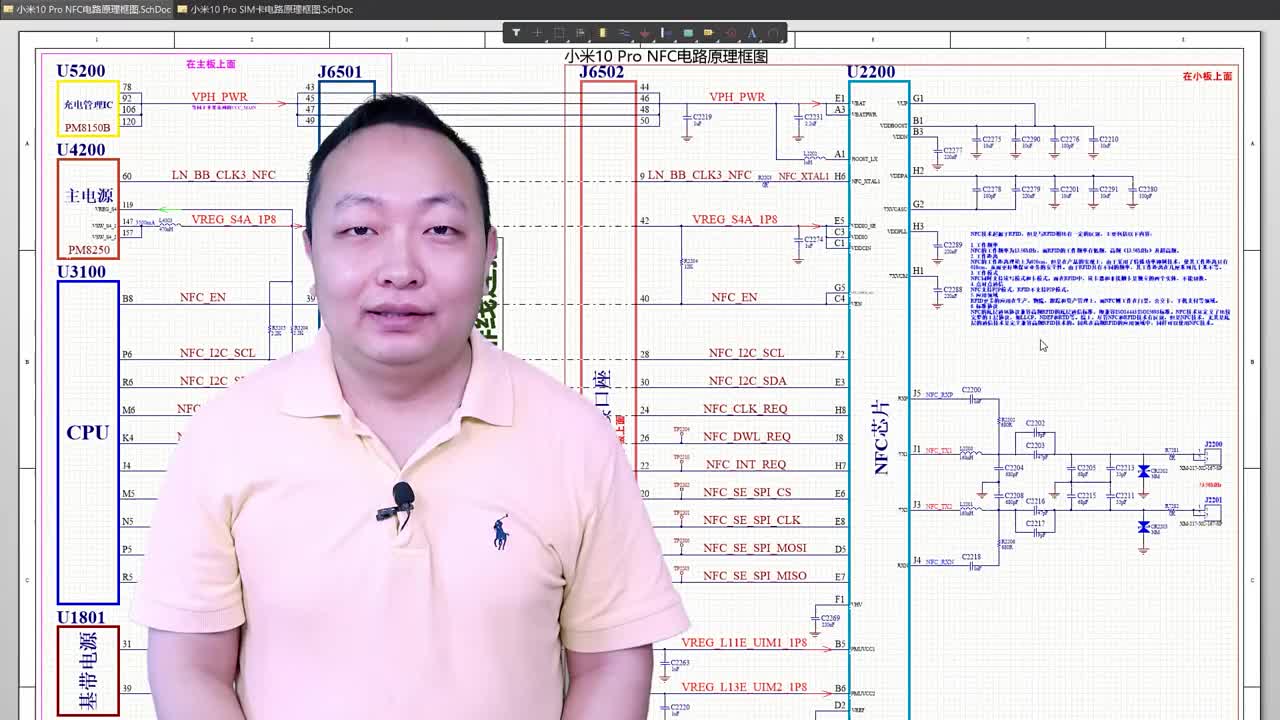Select VREG_S4A_1P8 net label at pin 42

coord(734,219)
